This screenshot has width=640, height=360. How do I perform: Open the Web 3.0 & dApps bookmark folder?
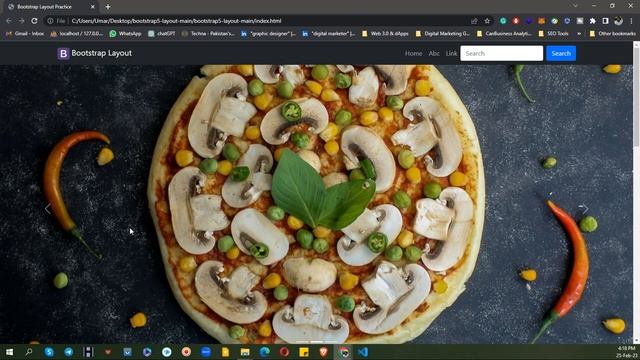tap(385, 33)
